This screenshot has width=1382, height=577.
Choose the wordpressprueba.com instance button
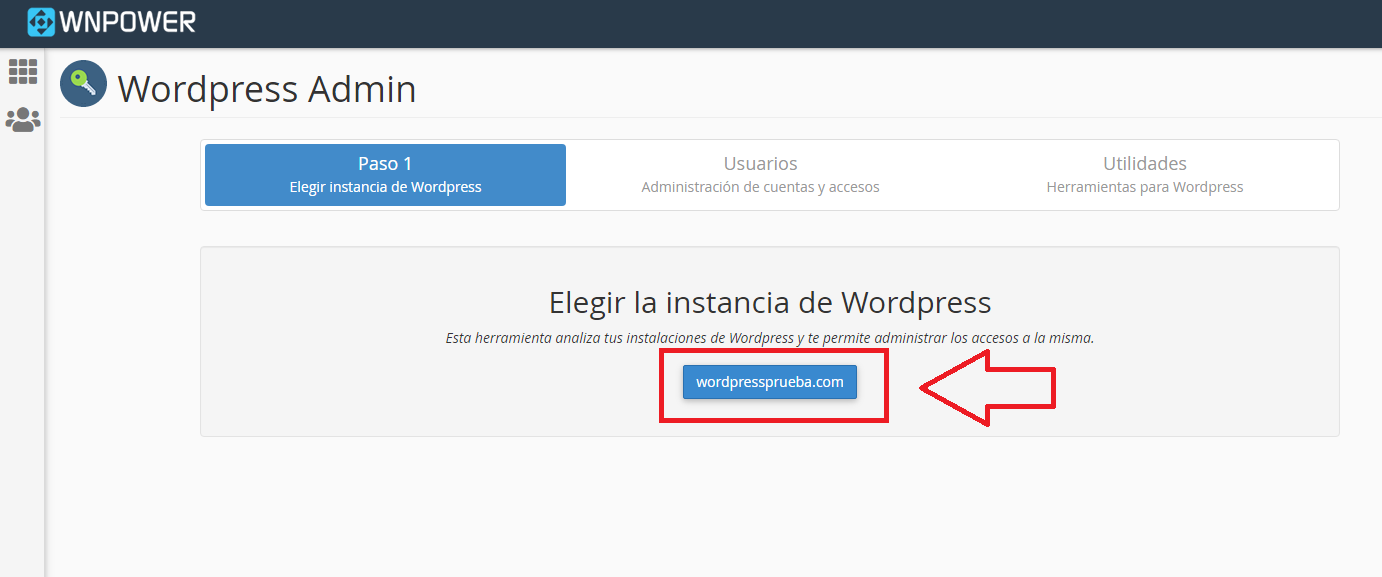click(x=770, y=382)
